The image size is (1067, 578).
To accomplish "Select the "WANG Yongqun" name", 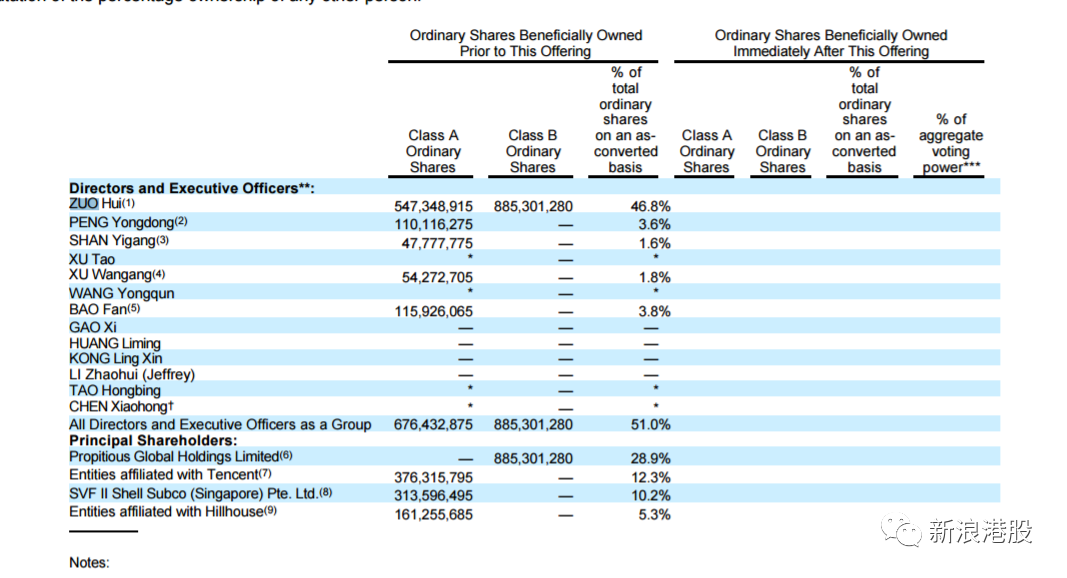I will [122, 293].
